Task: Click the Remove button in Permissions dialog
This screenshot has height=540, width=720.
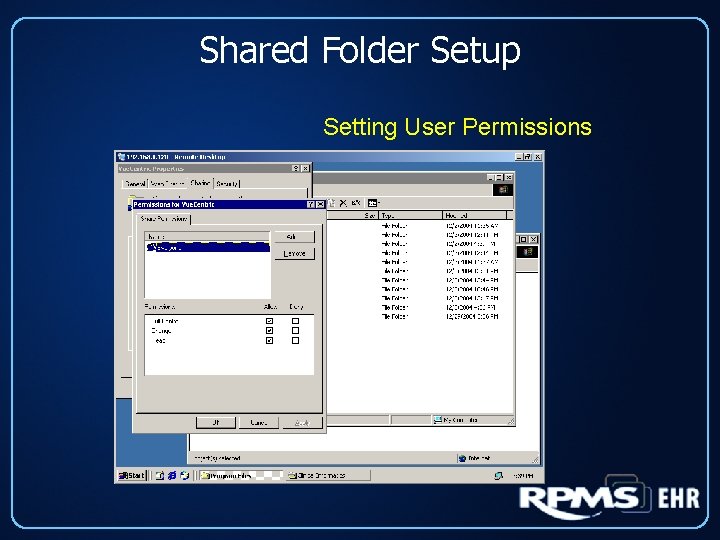Action: pyautogui.click(x=294, y=253)
